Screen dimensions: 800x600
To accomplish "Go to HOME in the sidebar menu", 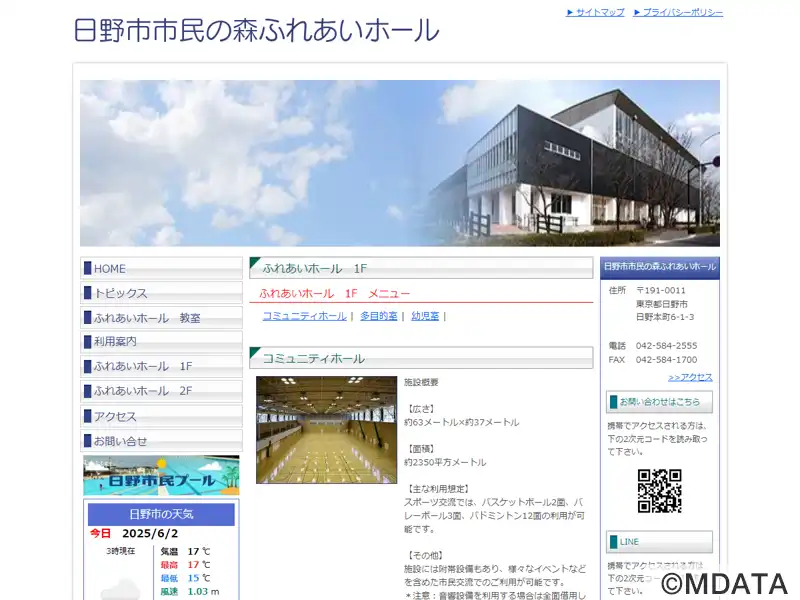I will [161, 268].
